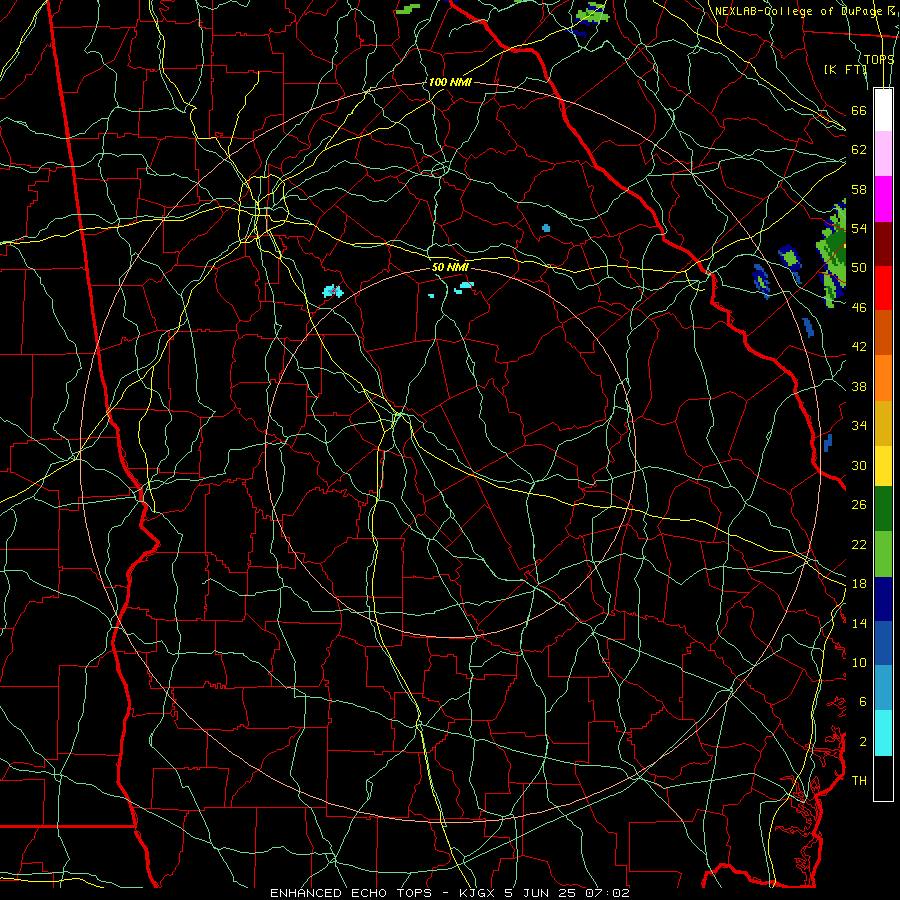Click the "TOPS" legend title
Screen dimensions: 900x900
pyautogui.click(x=879, y=59)
